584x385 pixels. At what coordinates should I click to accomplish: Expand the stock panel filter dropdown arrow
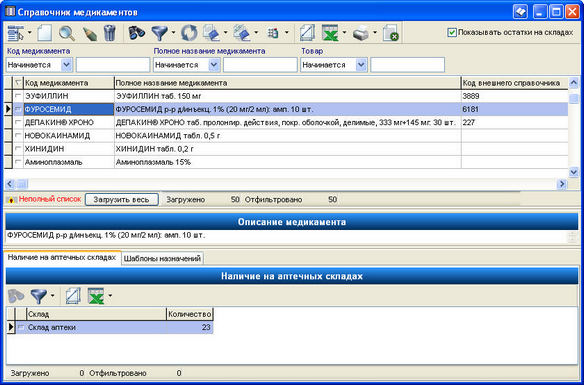coord(53,296)
